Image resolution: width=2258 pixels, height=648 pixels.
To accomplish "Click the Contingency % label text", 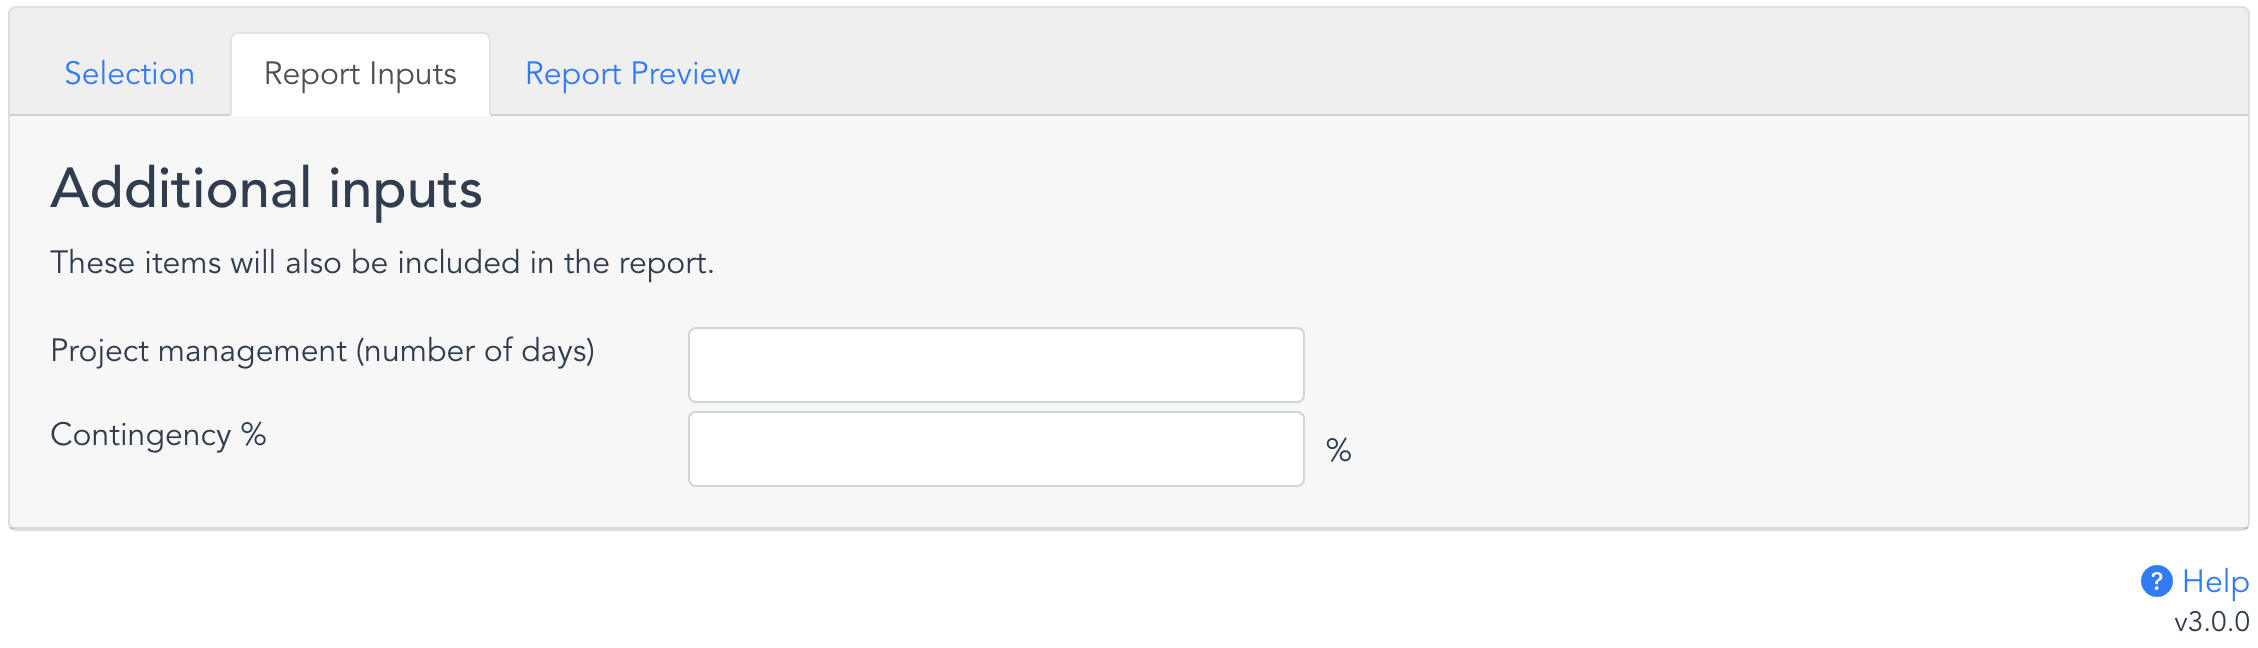I will coord(158,435).
